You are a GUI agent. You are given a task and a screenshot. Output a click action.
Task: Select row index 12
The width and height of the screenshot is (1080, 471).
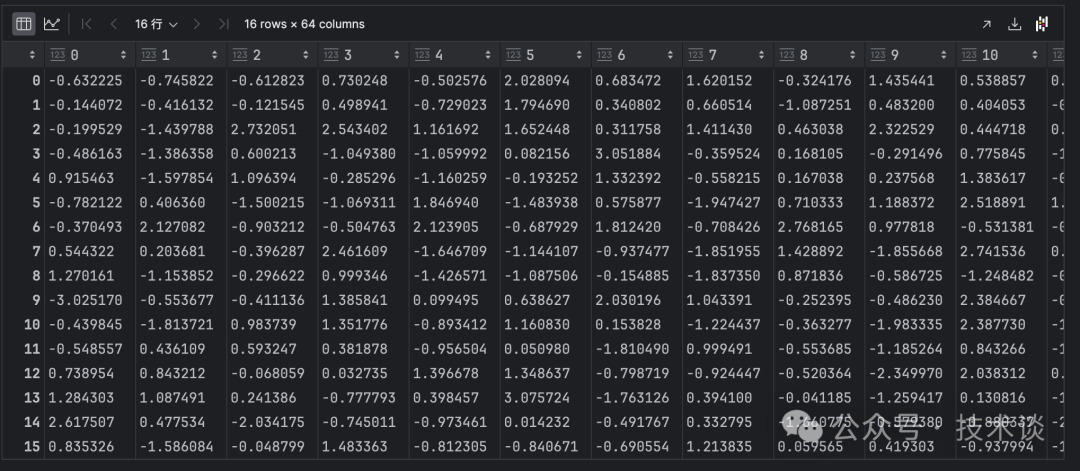click(x=32, y=373)
